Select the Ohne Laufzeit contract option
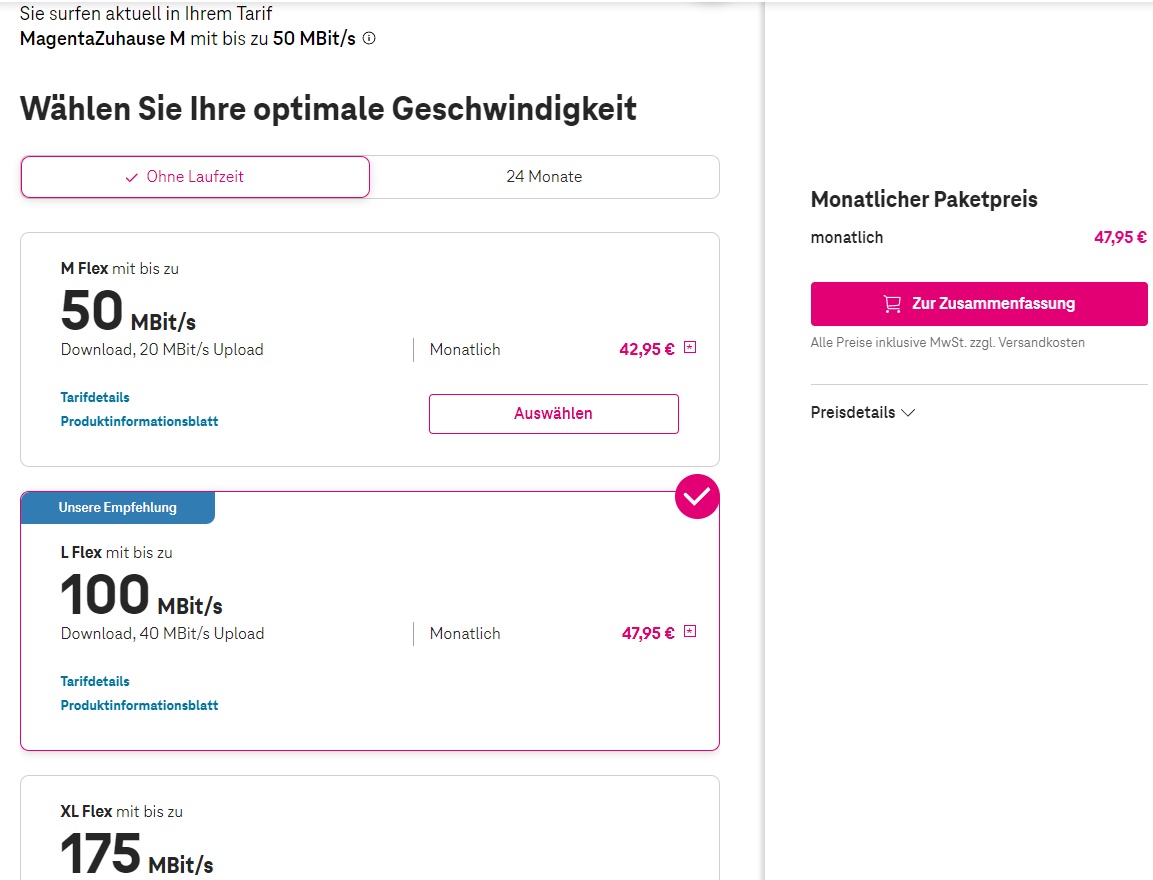The width and height of the screenshot is (1153, 880). point(195,177)
